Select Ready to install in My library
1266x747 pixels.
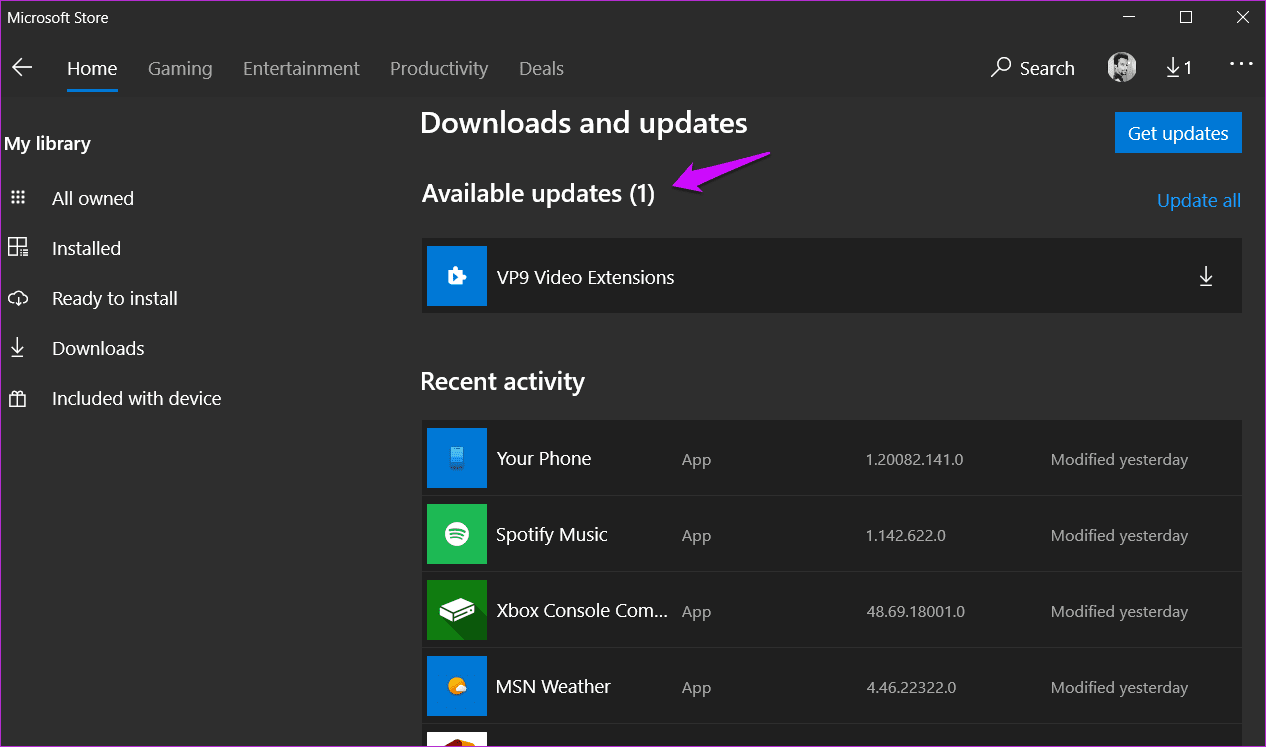pos(115,298)
